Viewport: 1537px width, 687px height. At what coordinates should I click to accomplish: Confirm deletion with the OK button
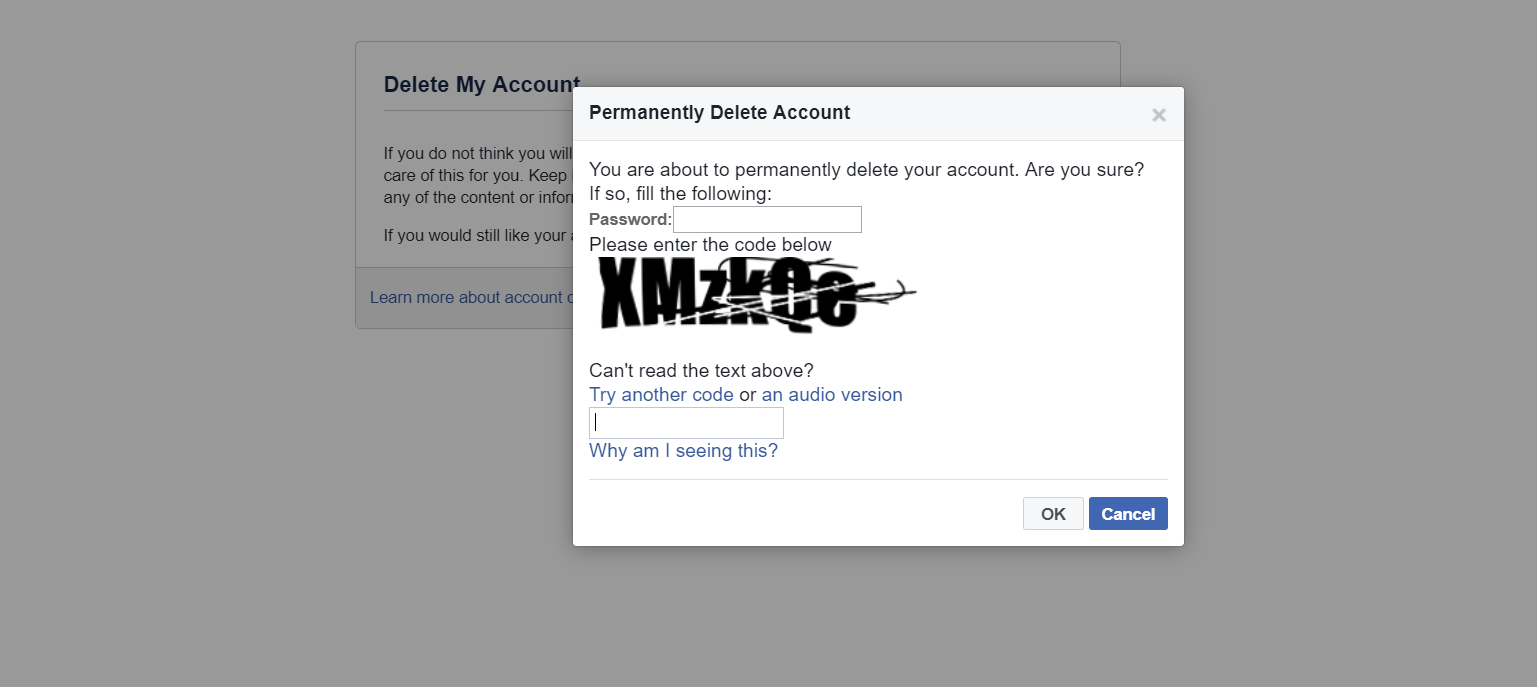click(1053, 514)
